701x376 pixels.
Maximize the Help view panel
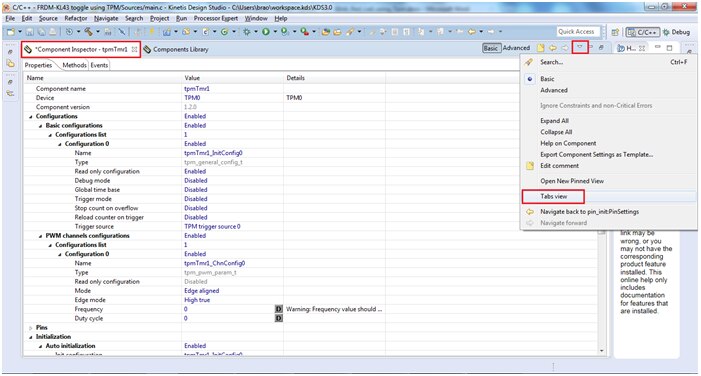(669, 48)
